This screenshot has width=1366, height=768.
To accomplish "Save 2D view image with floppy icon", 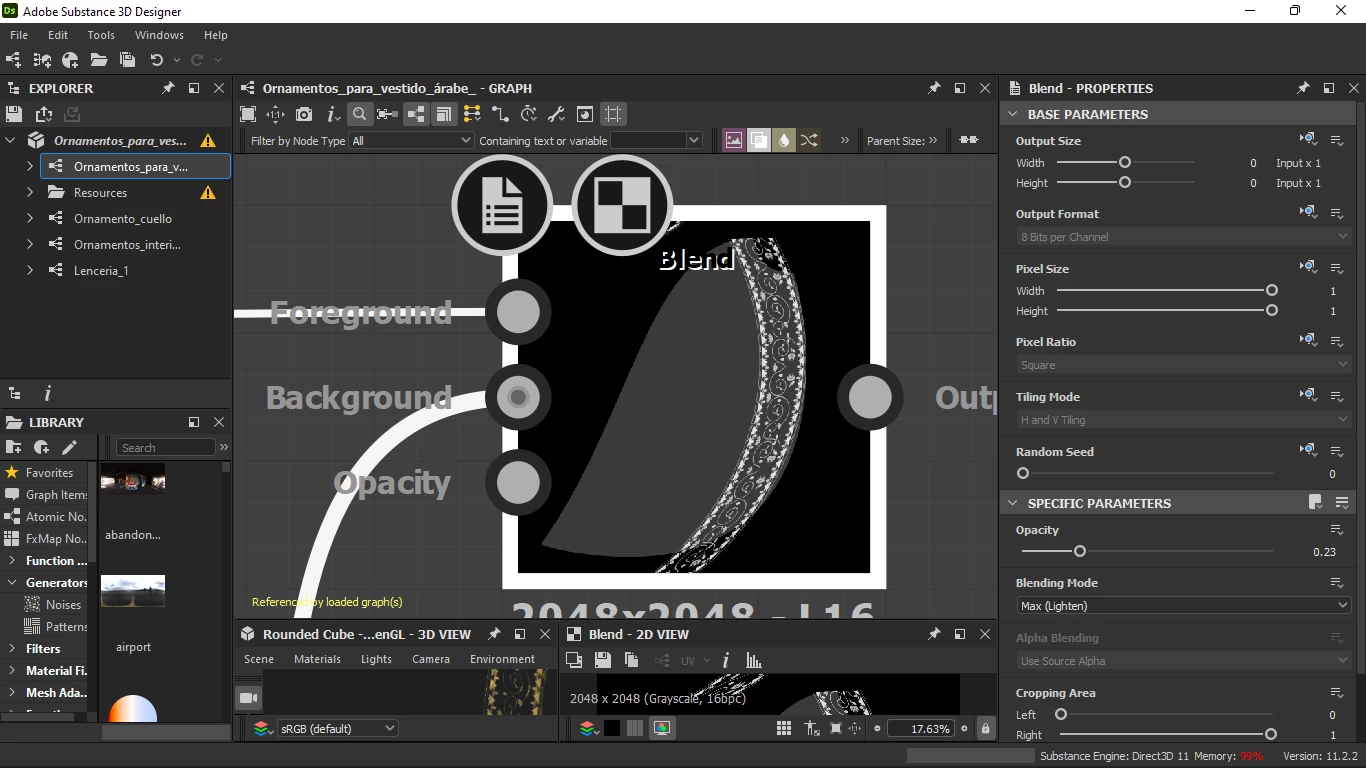I will tap(602, 660).
